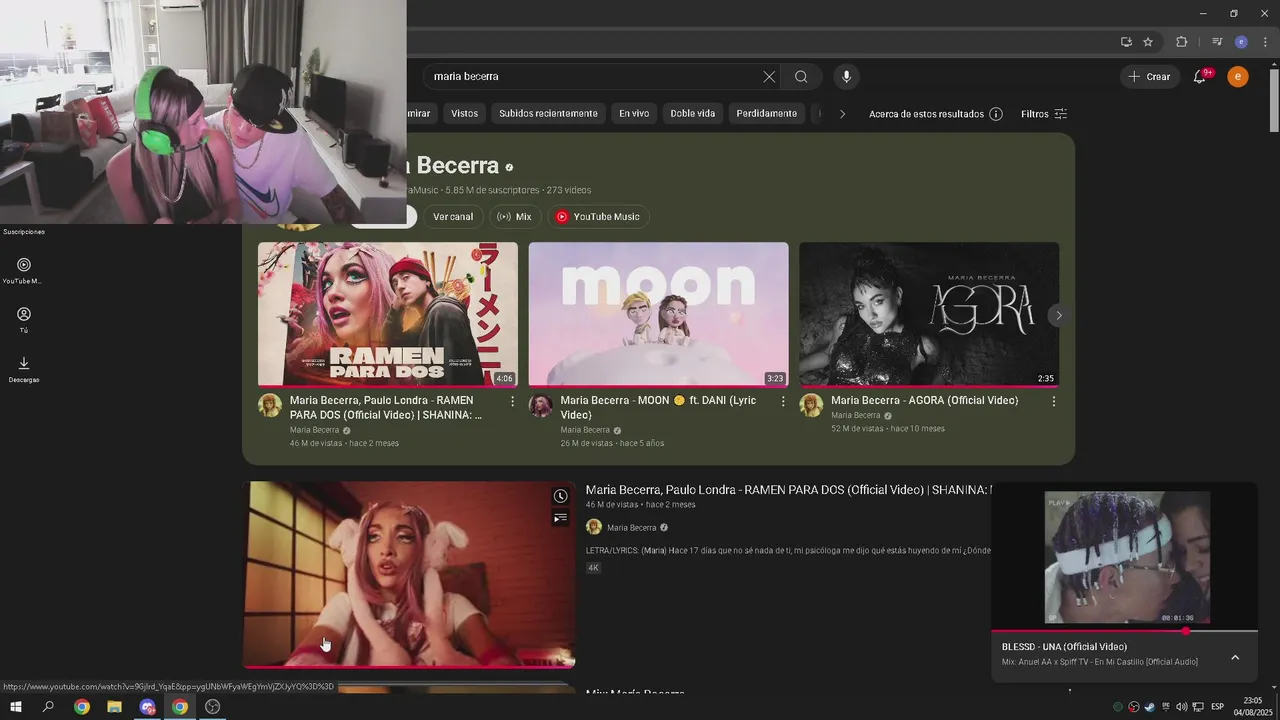Start voice search with the microphone icon
Screen dimensions: 1280x720
point(846,77)
